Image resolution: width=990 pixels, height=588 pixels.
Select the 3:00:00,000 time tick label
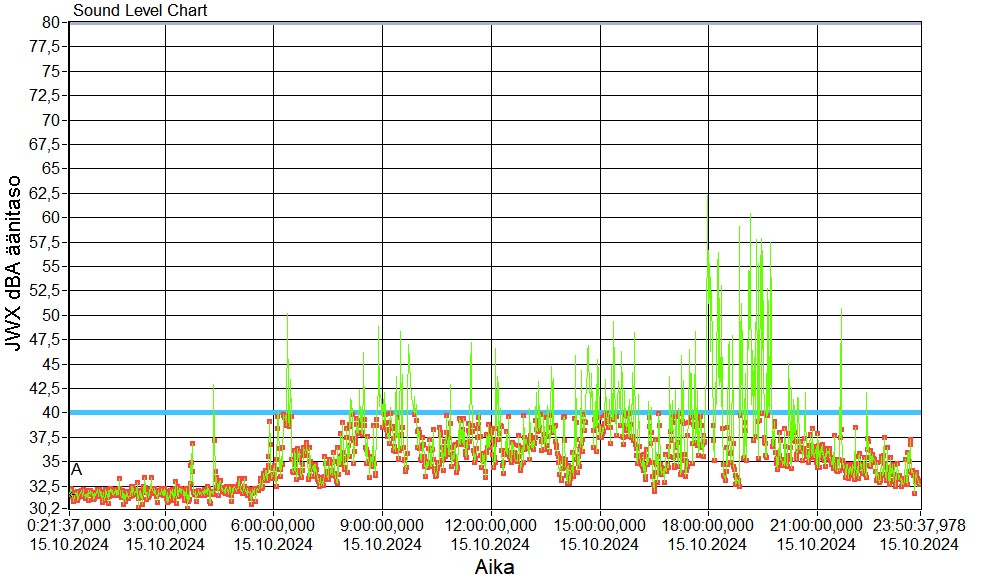pos(165,525)
